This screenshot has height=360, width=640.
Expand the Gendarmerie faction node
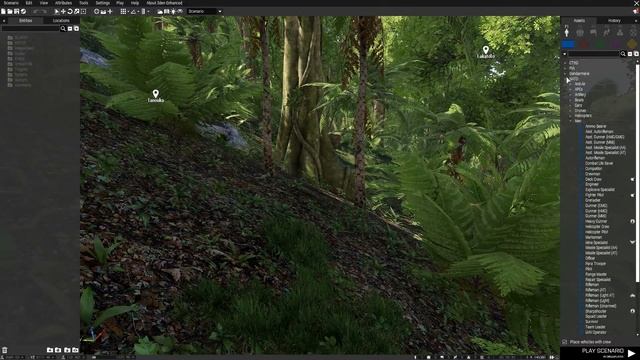565,73
